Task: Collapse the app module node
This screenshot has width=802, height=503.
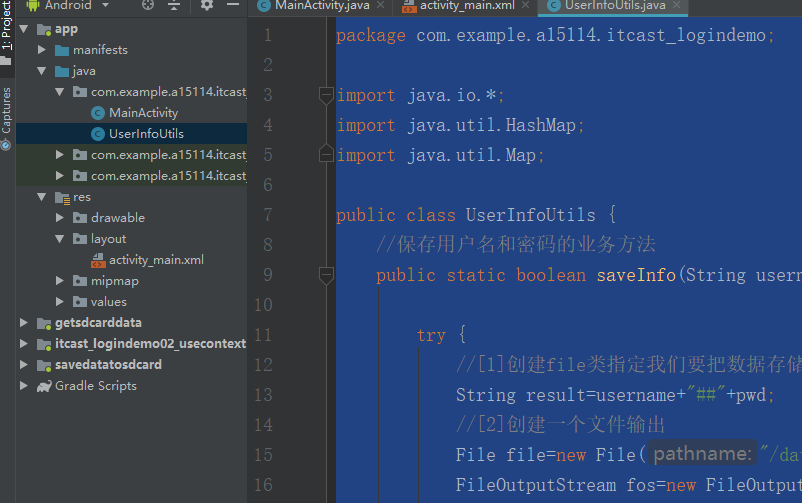Action: 24,29
